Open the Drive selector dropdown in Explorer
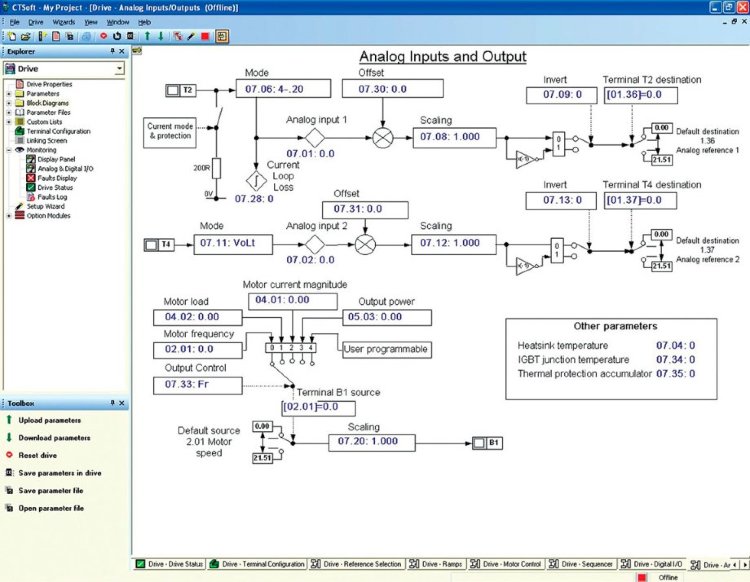The image size is (750, 582). (x=120, y=69)
